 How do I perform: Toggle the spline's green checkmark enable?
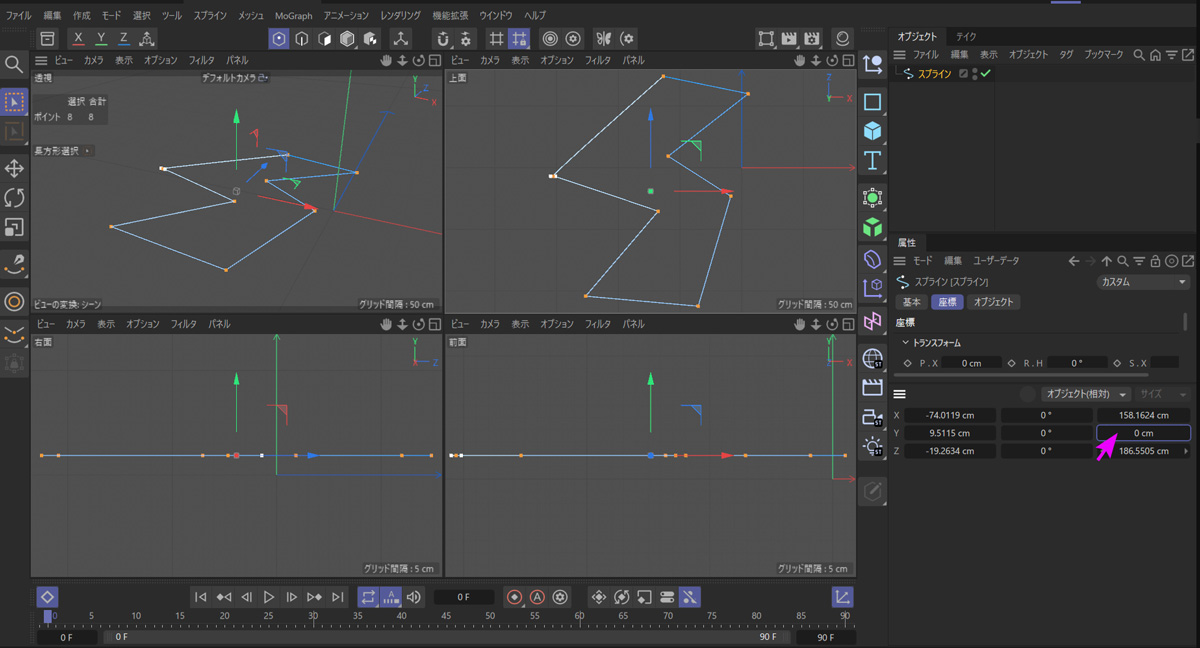coord(986,74)
